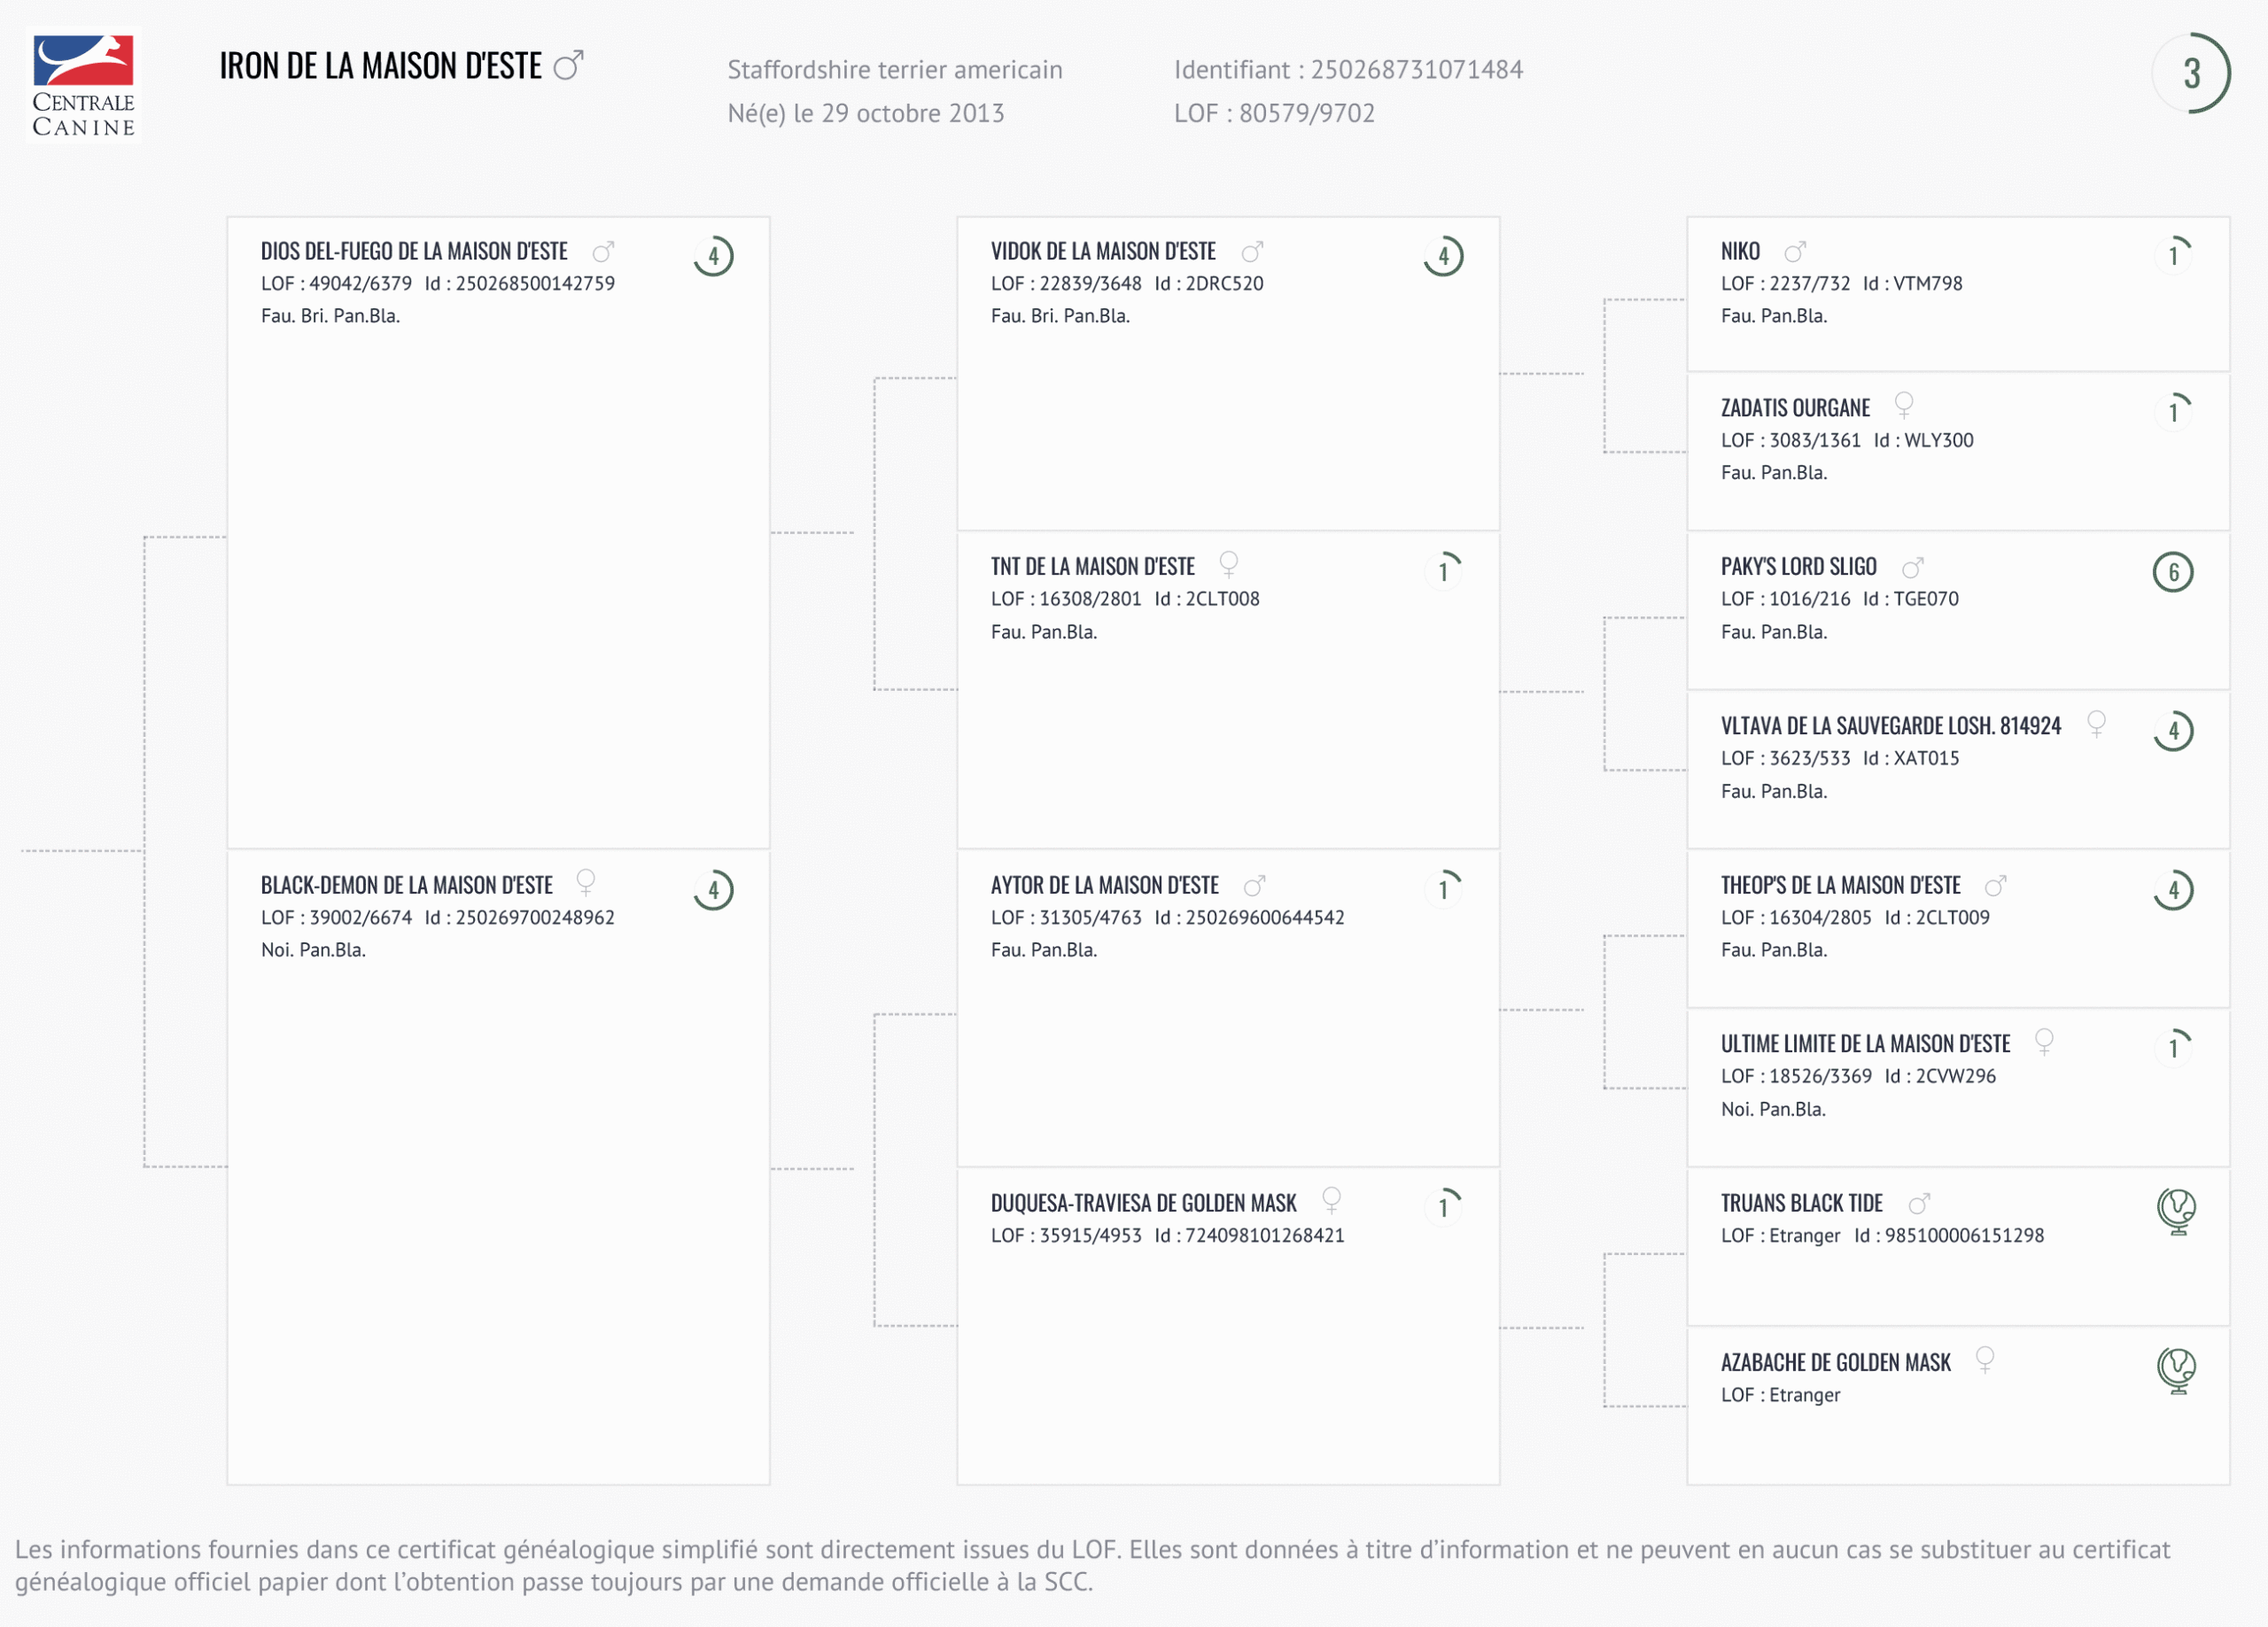Click the circled 6 badge for PAKY'S LORD SLIGO
This screenshot has height=1627, width=2268.
pyautogui.click(x=2173, y=572)
